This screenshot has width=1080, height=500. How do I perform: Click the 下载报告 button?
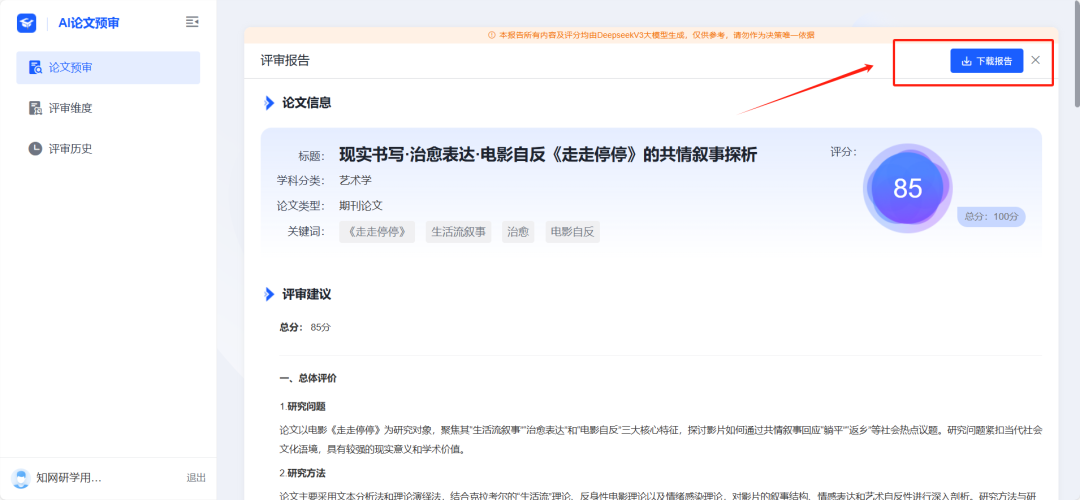point(986,61)
